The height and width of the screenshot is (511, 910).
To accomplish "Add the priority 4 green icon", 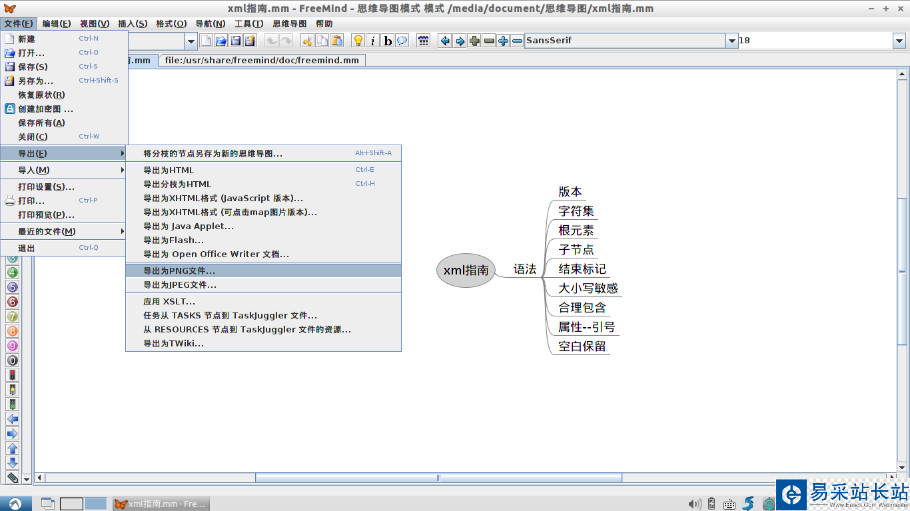I will 12,272.
